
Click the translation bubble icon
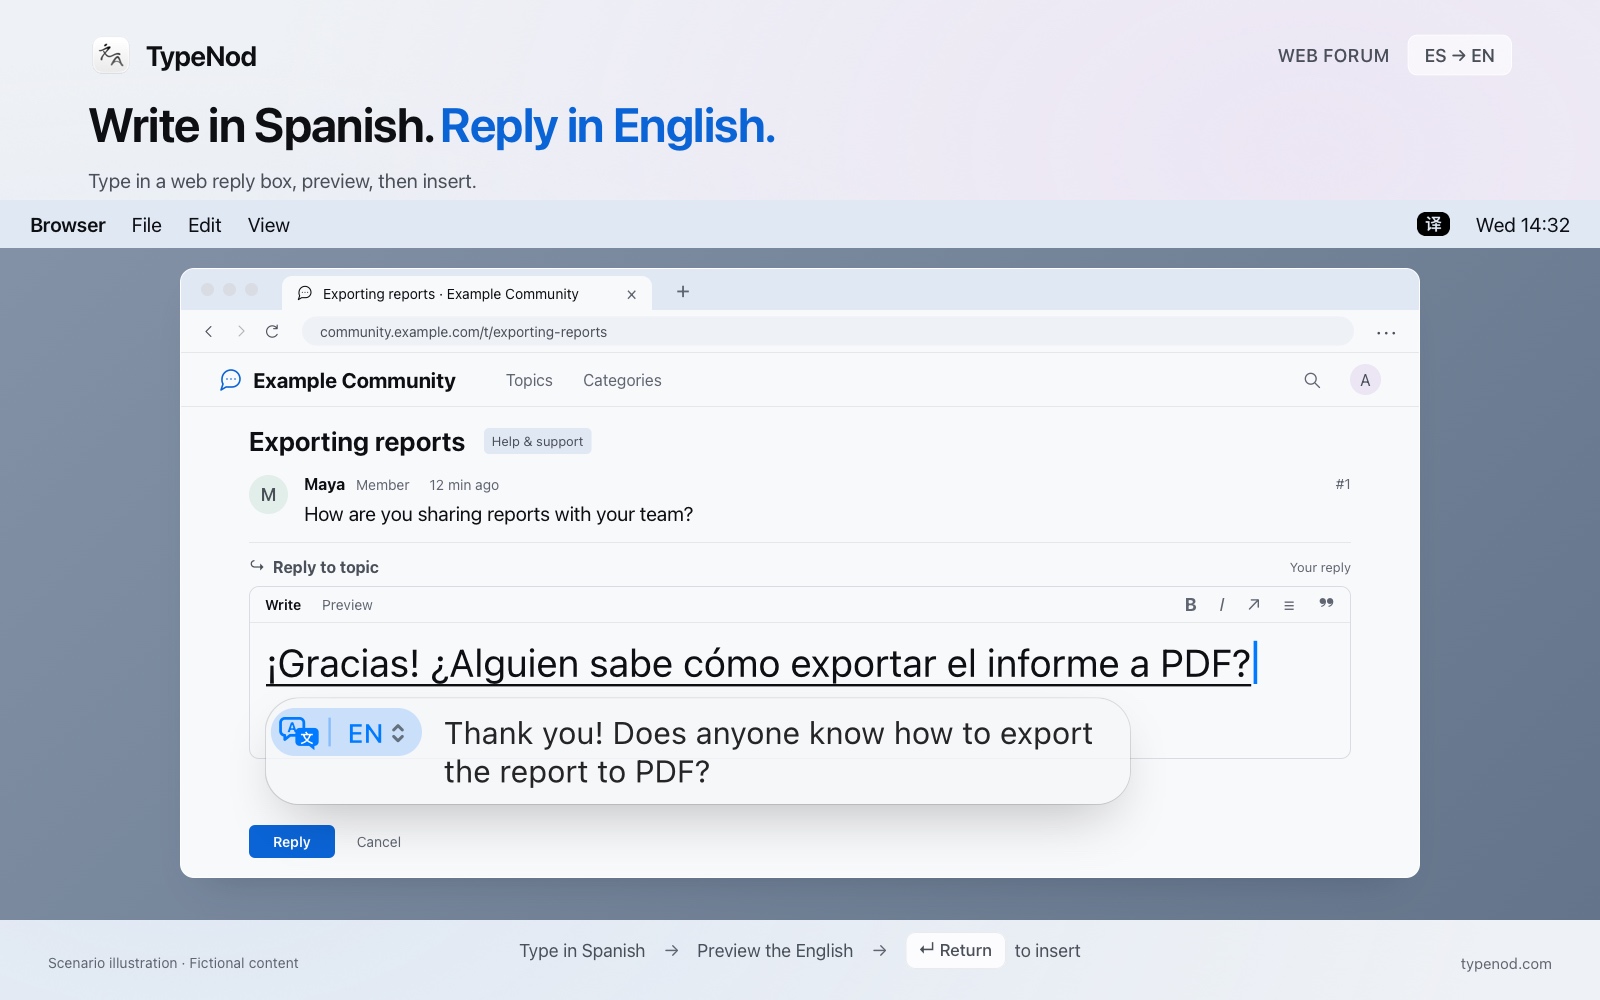pos(298,733)
